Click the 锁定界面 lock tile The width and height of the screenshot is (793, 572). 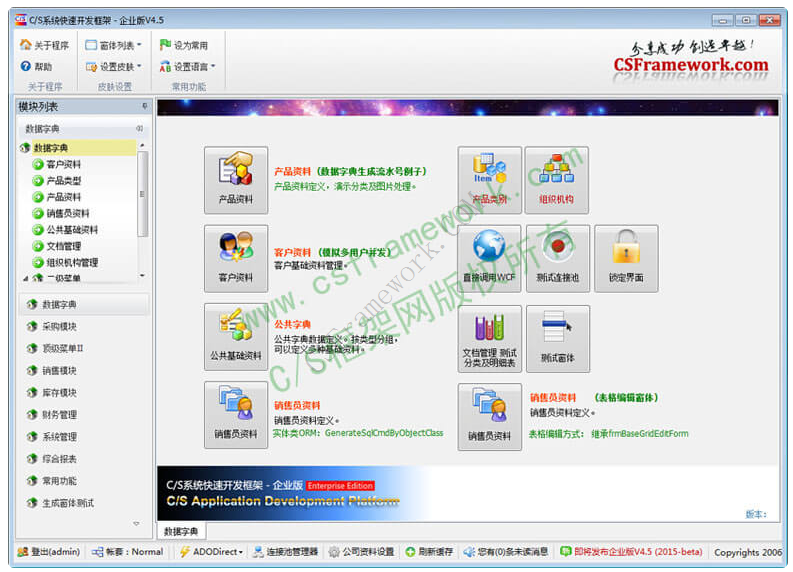pos(626,258)
